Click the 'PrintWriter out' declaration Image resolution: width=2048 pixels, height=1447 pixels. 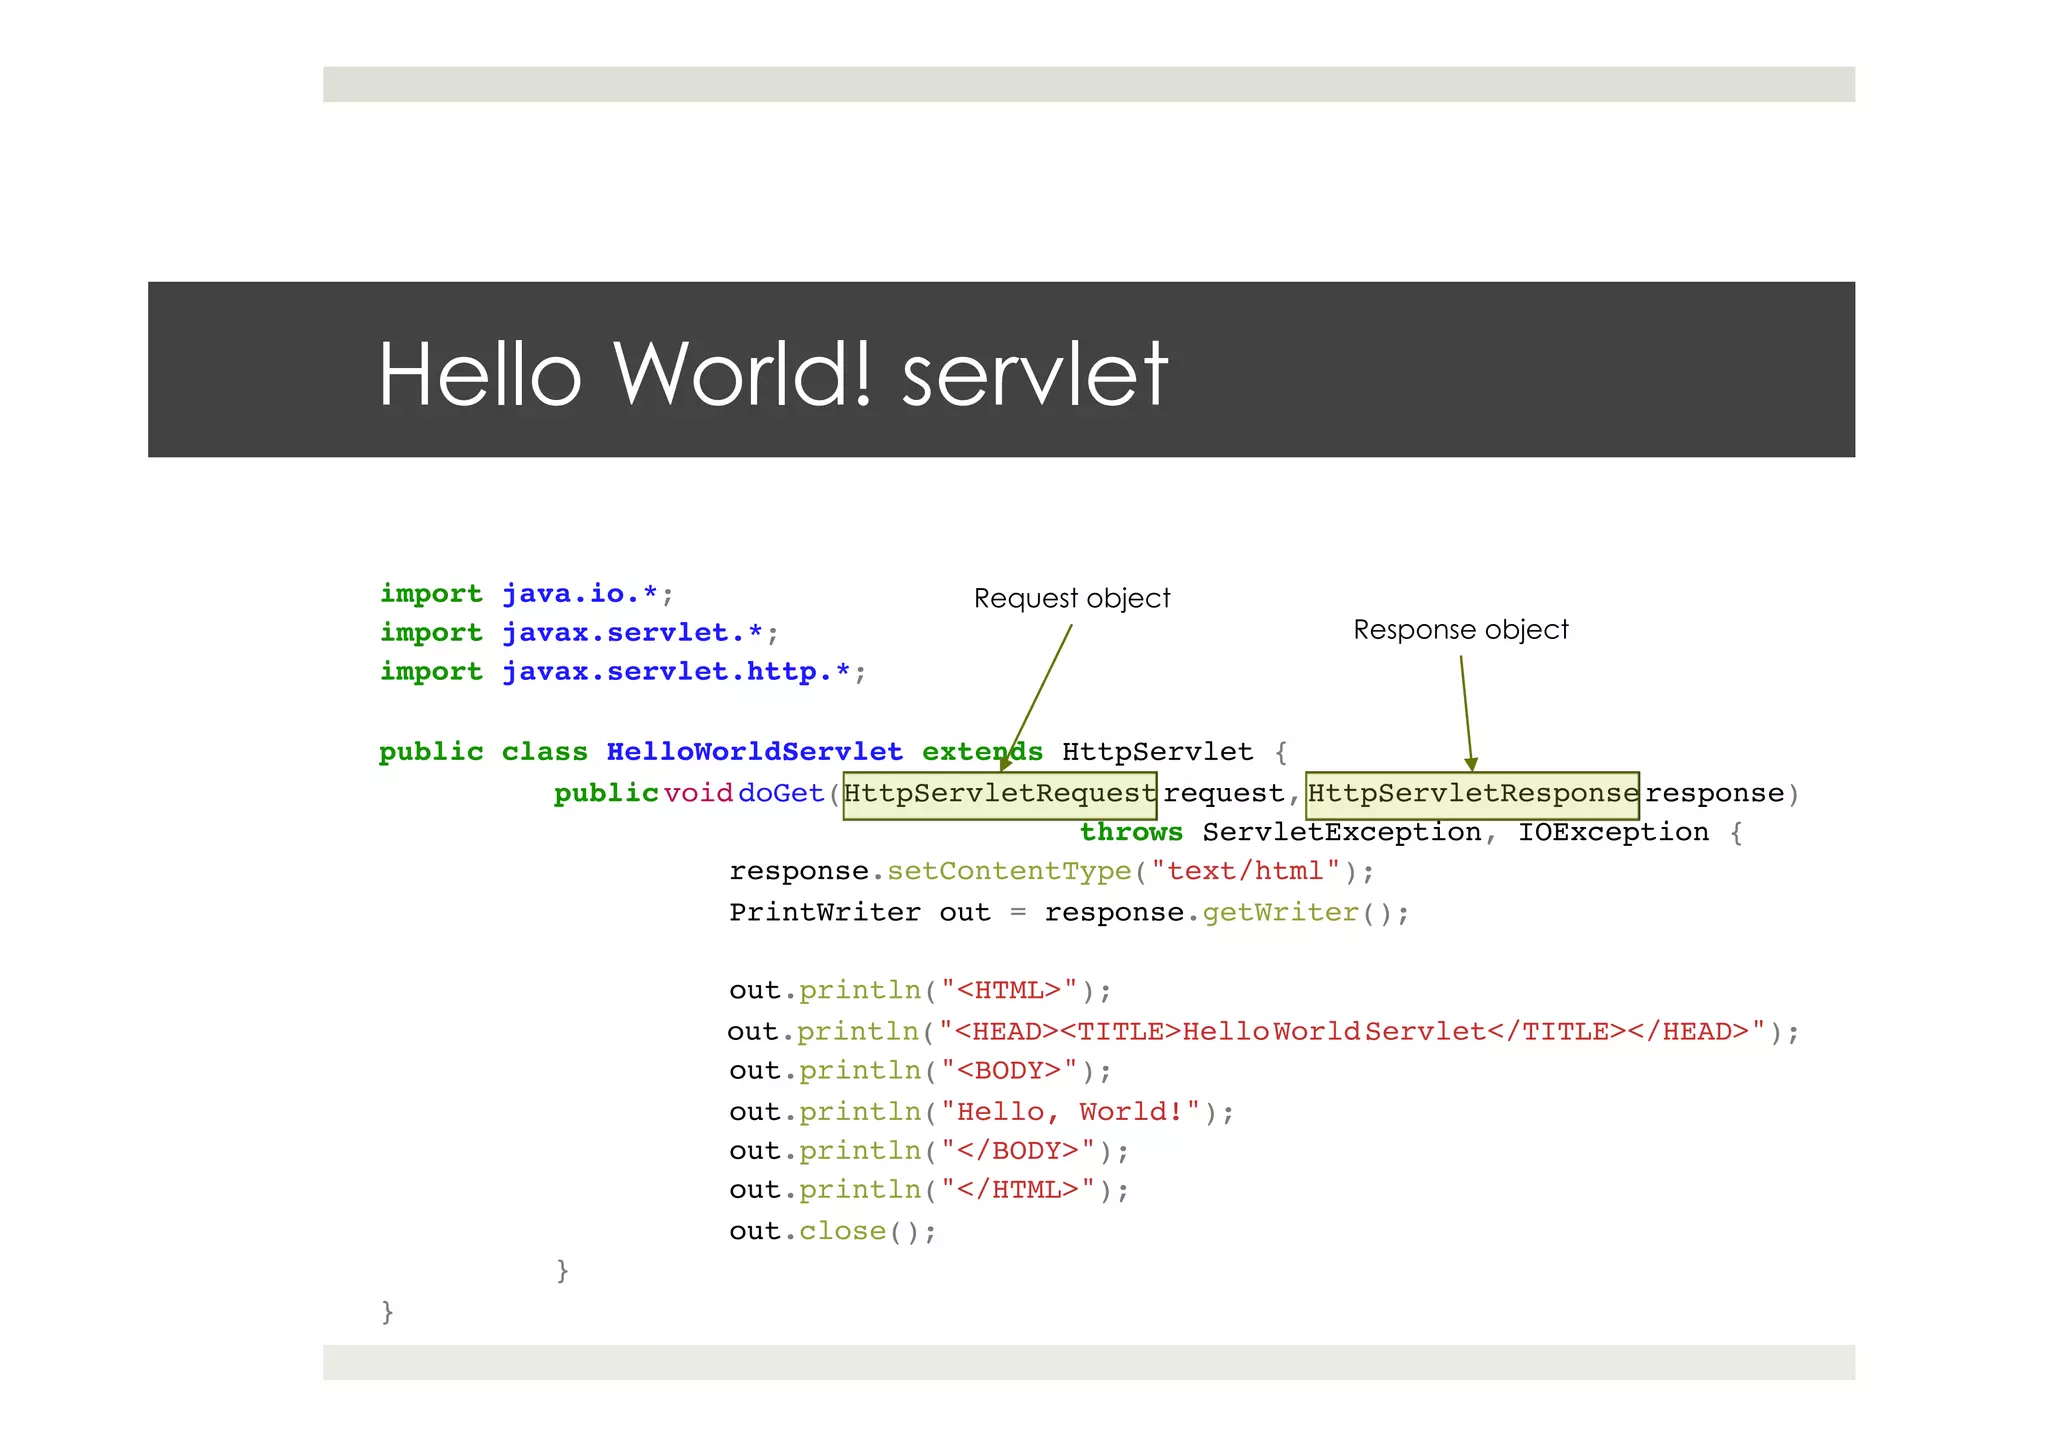(860, 912)
